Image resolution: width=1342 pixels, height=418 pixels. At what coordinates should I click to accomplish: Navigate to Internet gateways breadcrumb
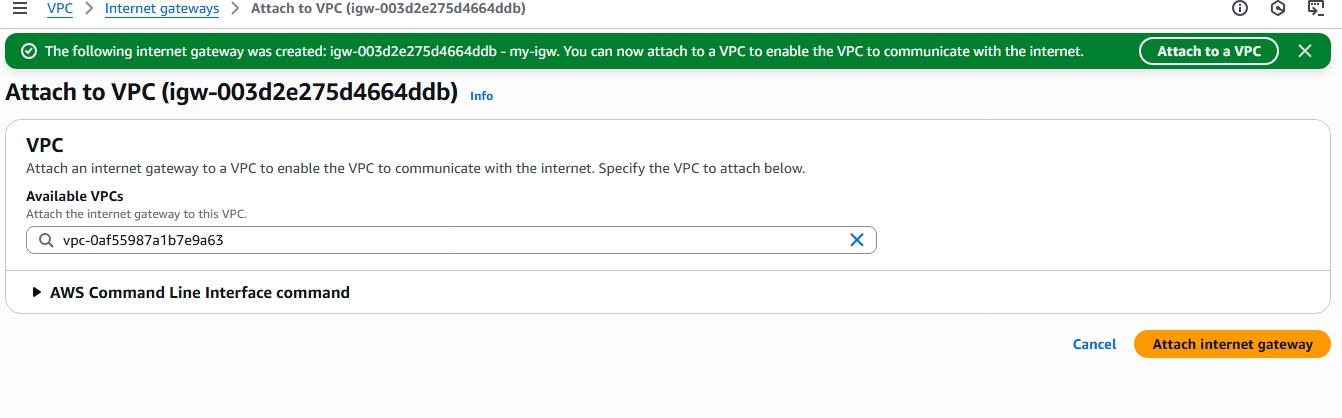click(x=162, y=9)
